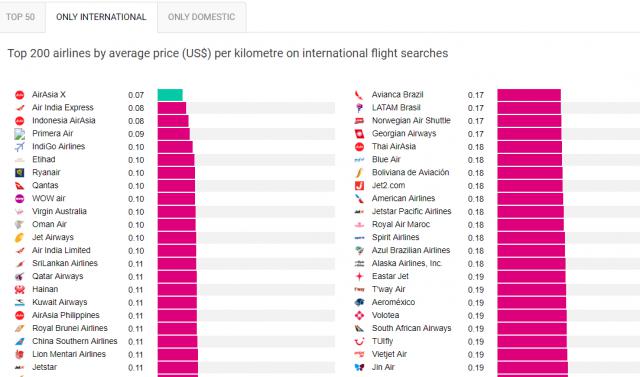This screenshot has width=640, height=377.
Task: Click the Qantas kangaroo logo icon
Action: pos(20,186)
